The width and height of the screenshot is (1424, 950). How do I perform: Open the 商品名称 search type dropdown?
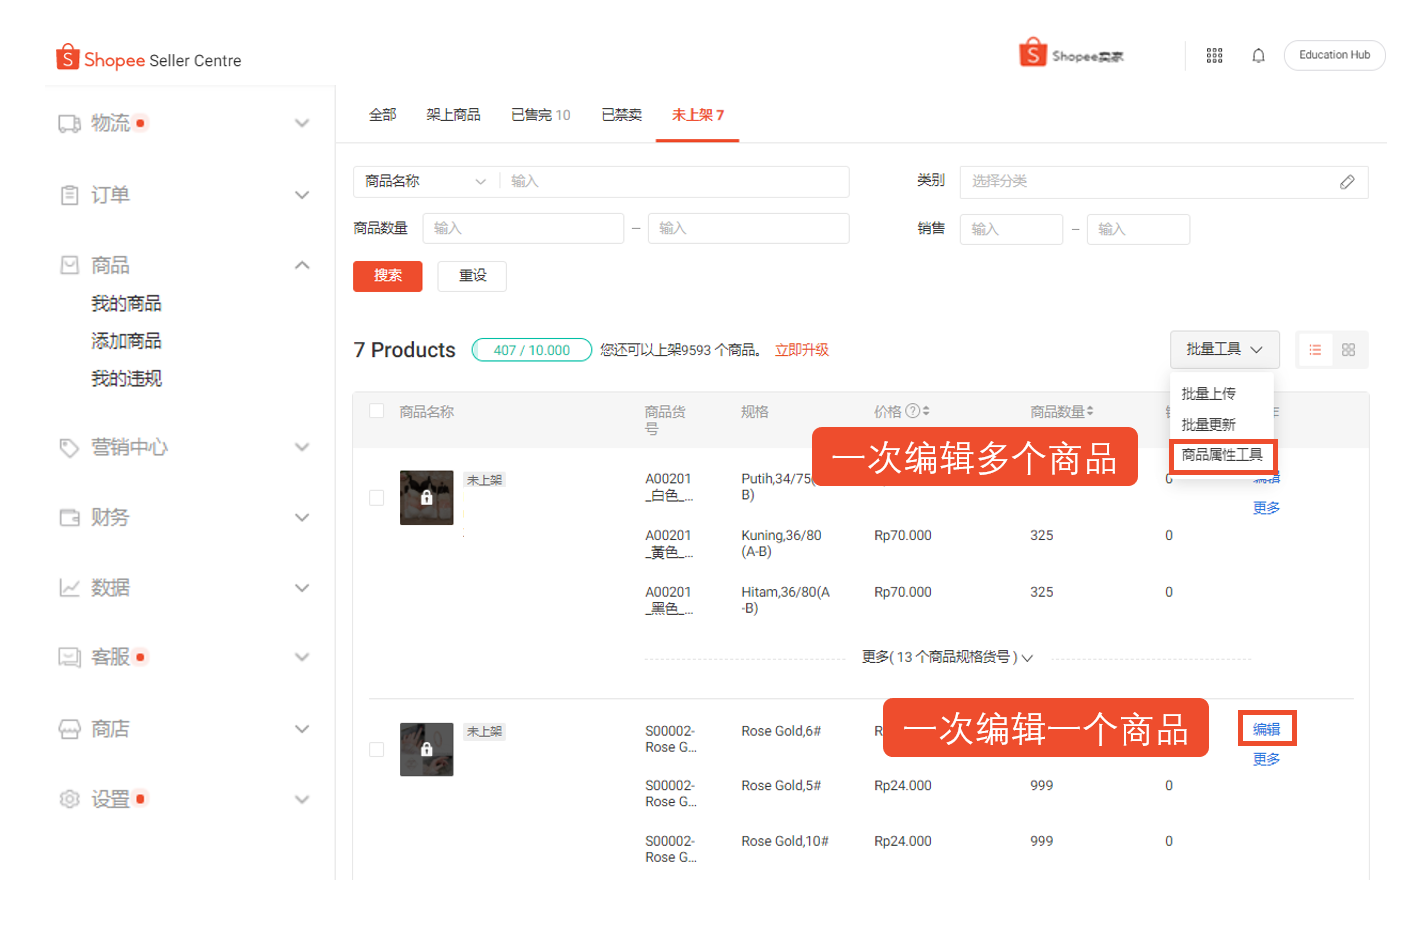425,182
